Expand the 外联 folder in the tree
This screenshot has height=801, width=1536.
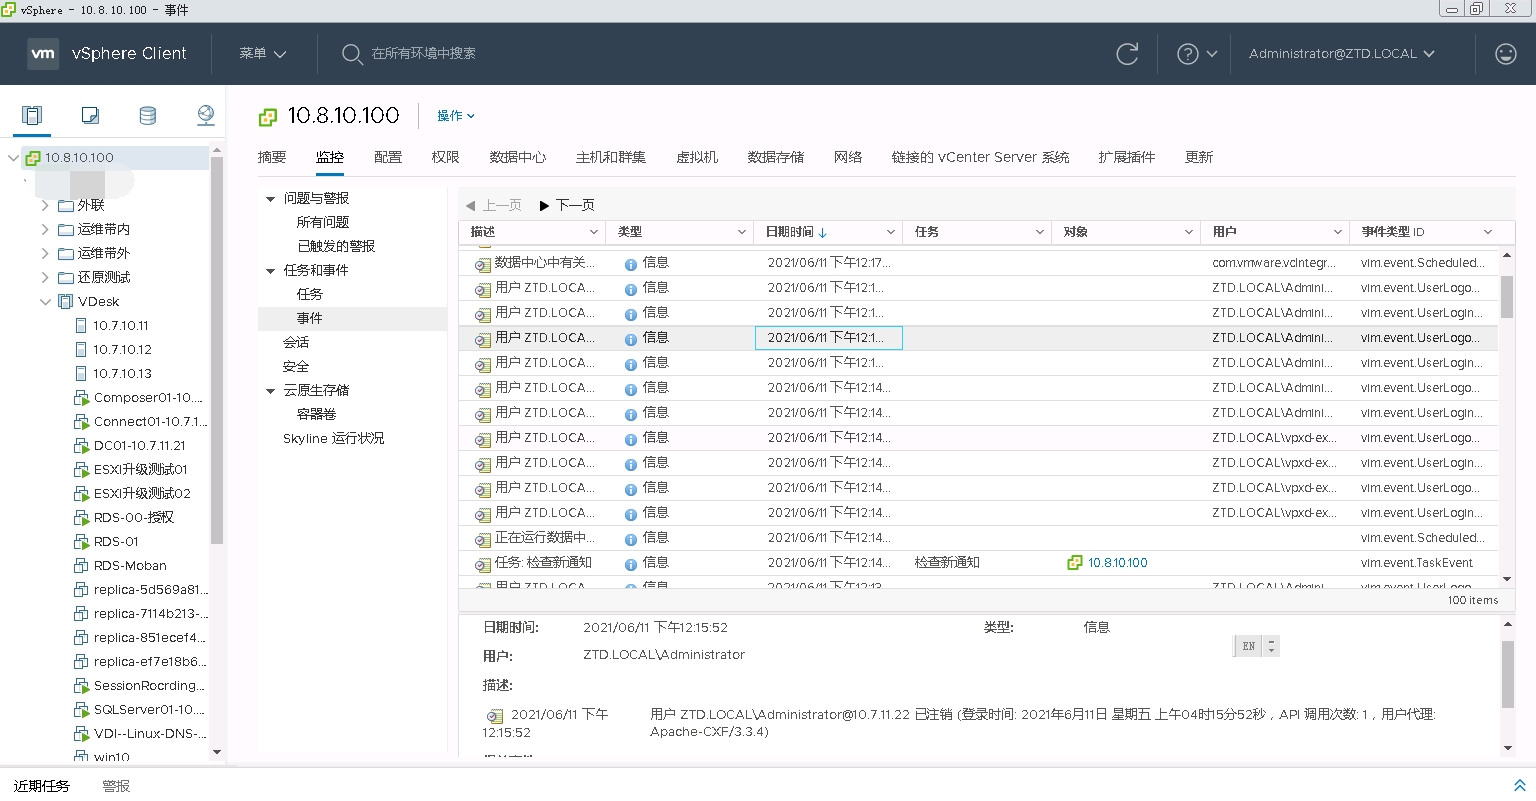pyautogui.click(x=45, y=206)
